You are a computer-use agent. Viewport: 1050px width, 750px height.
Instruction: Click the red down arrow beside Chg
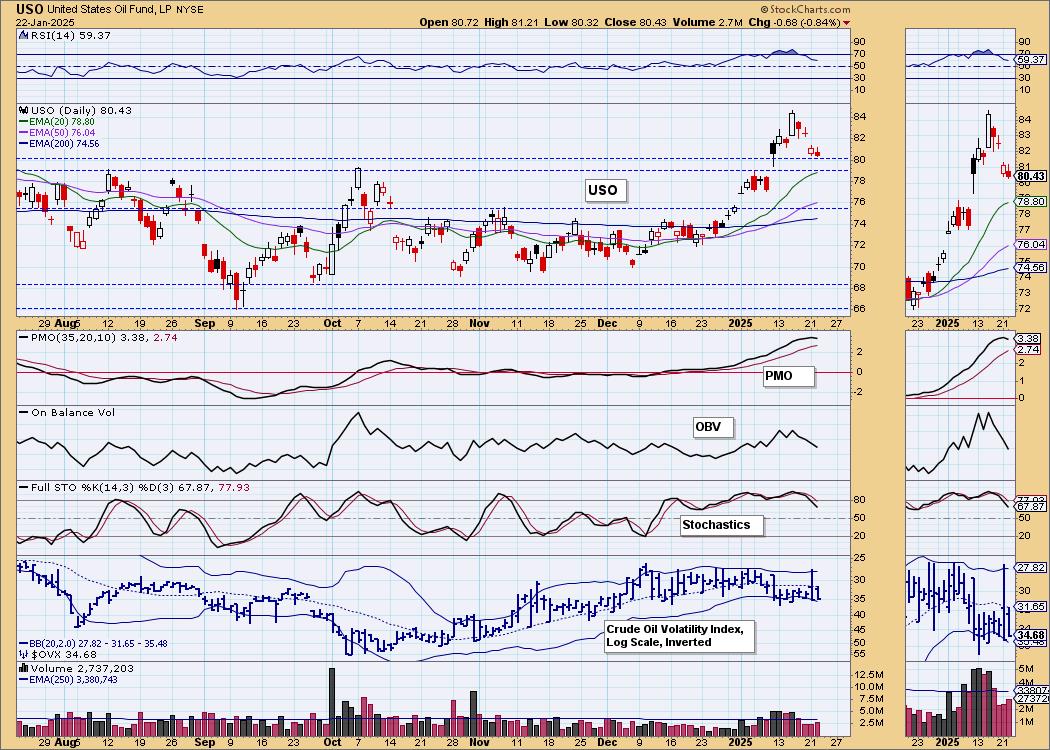pyautogui.click(x=847, y=23)
